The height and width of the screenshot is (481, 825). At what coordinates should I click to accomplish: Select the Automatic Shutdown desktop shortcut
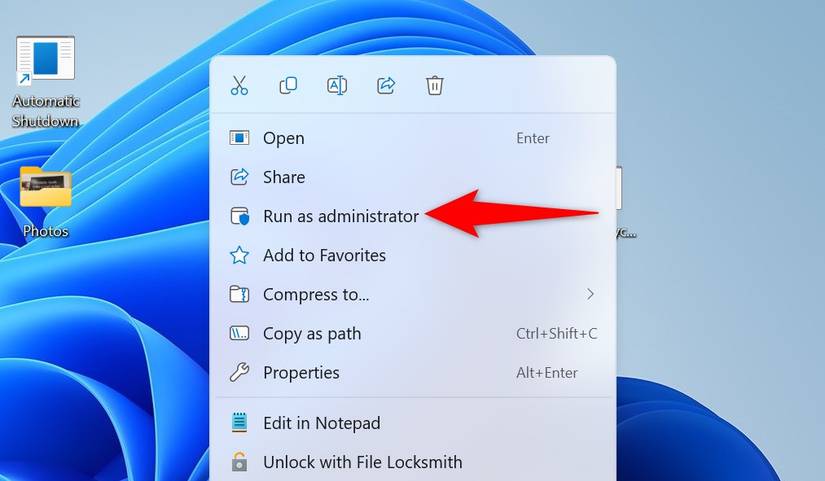[46, 82]
